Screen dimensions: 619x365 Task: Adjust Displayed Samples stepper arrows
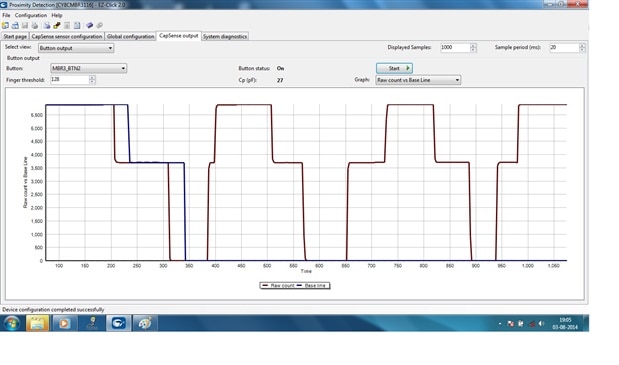(x=473, y=48)
